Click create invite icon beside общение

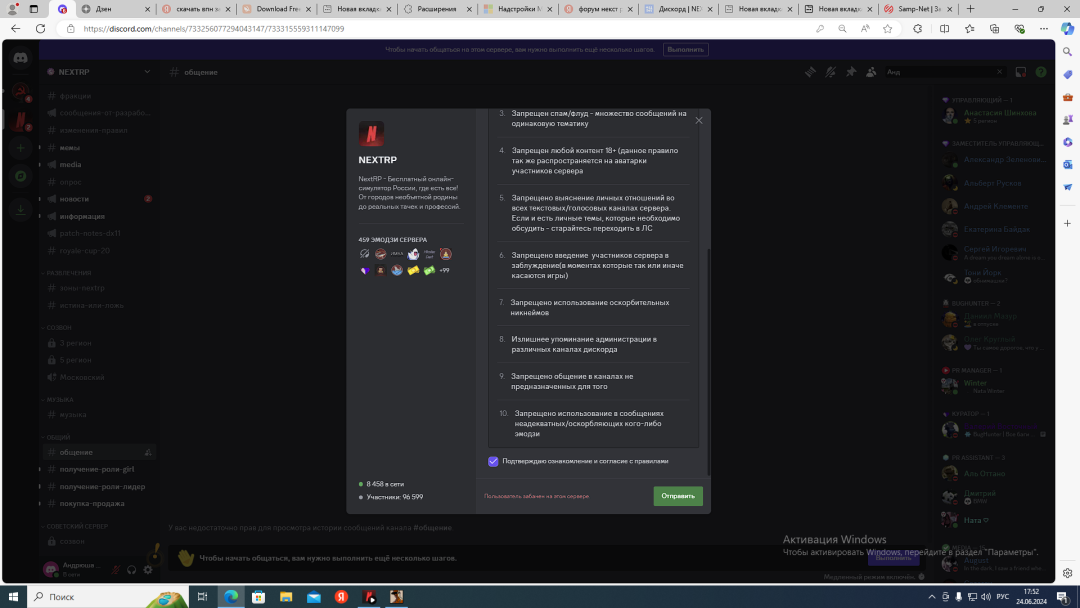(147, 452)
